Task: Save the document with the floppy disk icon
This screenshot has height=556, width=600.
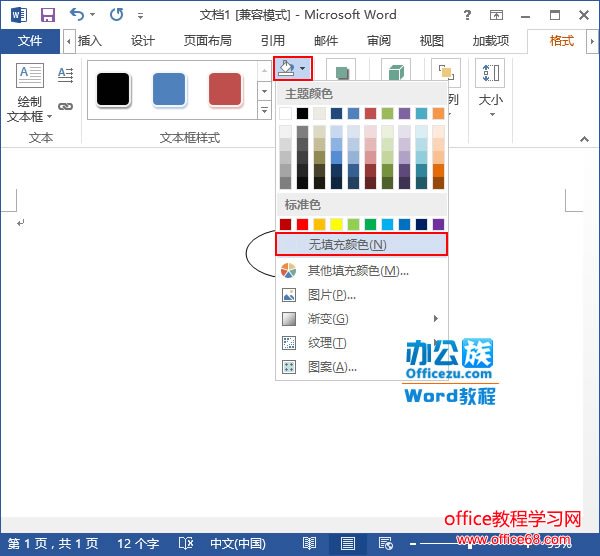Action: click(x=48, y=15)
